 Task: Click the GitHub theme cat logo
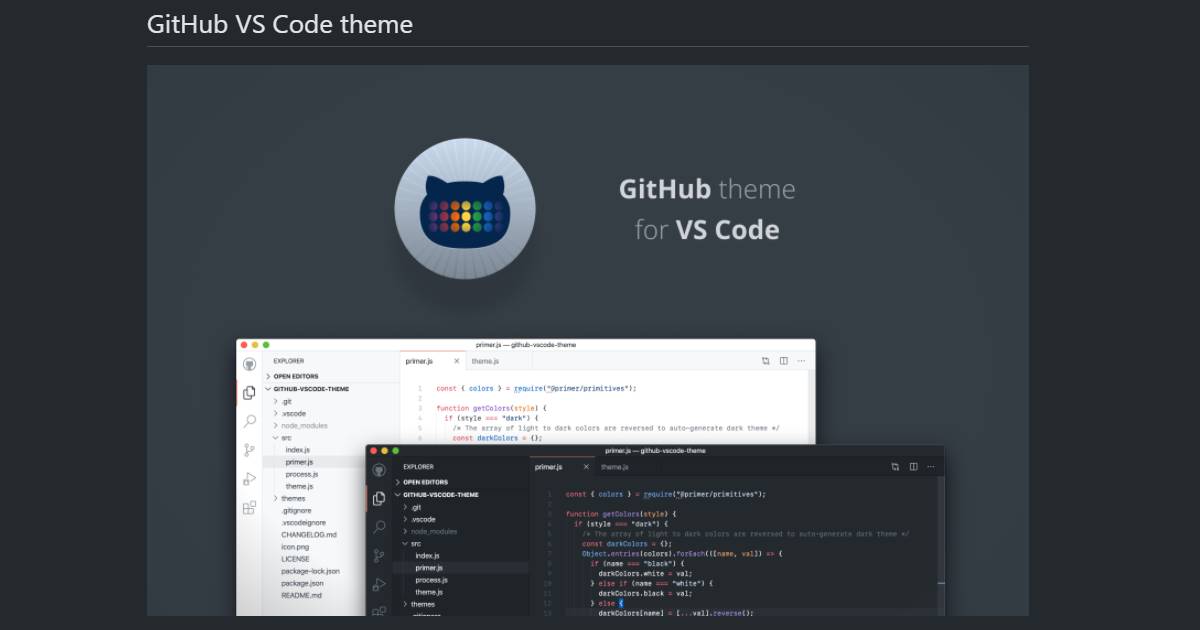(465, 208)
